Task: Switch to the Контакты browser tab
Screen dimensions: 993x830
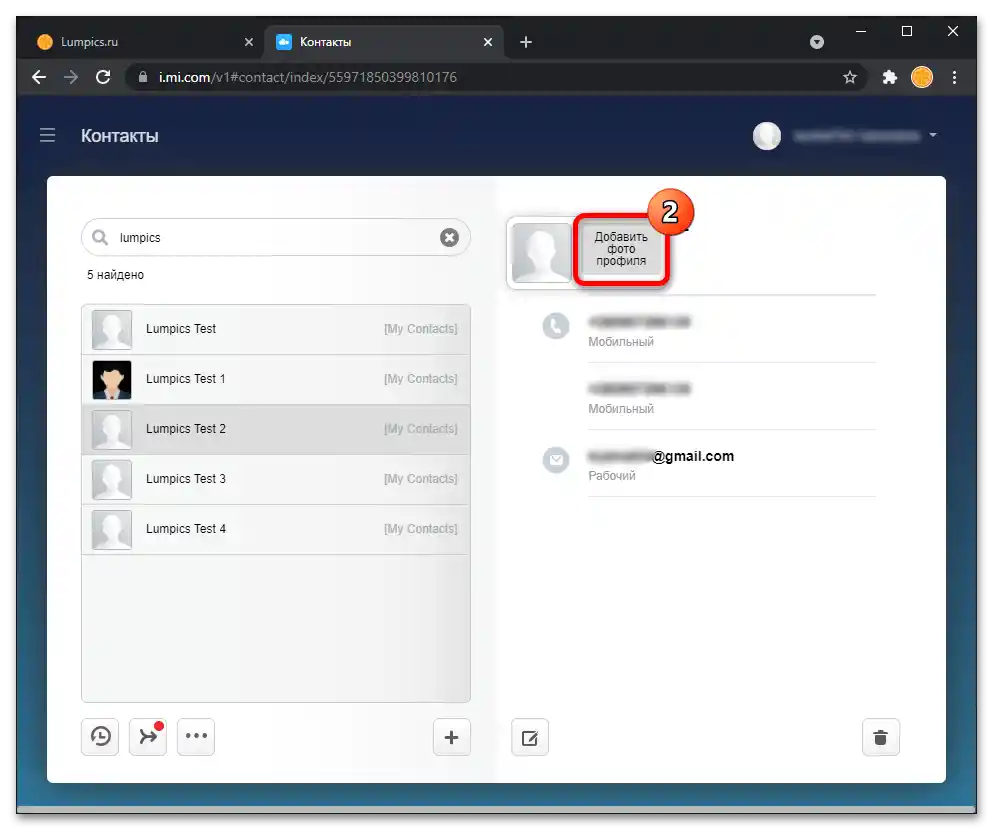Action: tap(384, 42)
